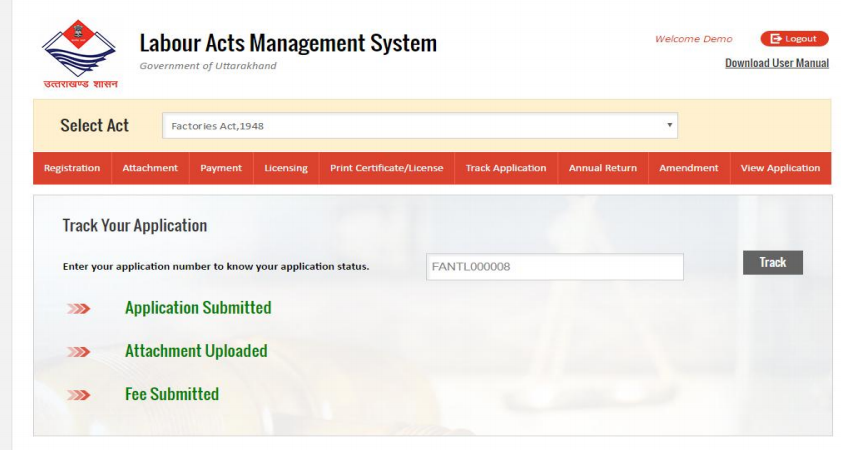Open the Attachment menu tab
The image size is (841, 450).
pyautogui.click(x=150, y=168)
